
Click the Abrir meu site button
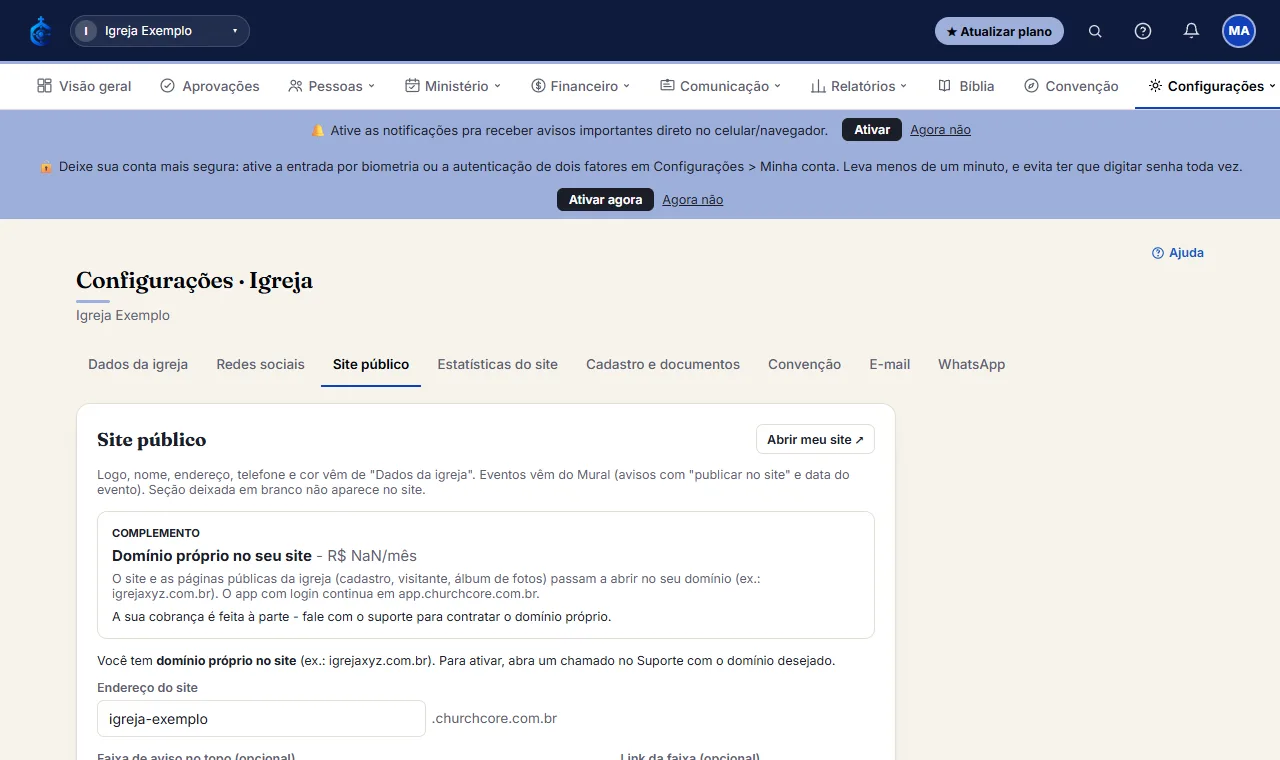click(815, 439)
